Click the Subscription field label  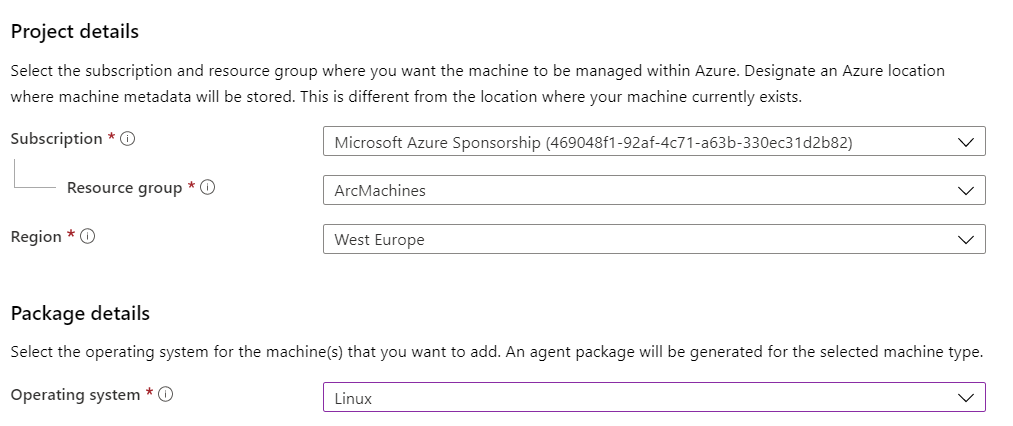click(x=56, y=139)
